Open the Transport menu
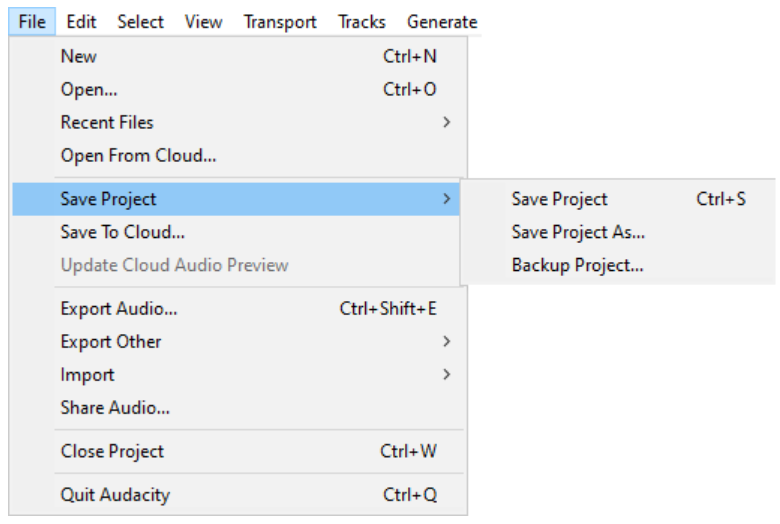Viewport: 780px width, 524px height. point(280,22)
